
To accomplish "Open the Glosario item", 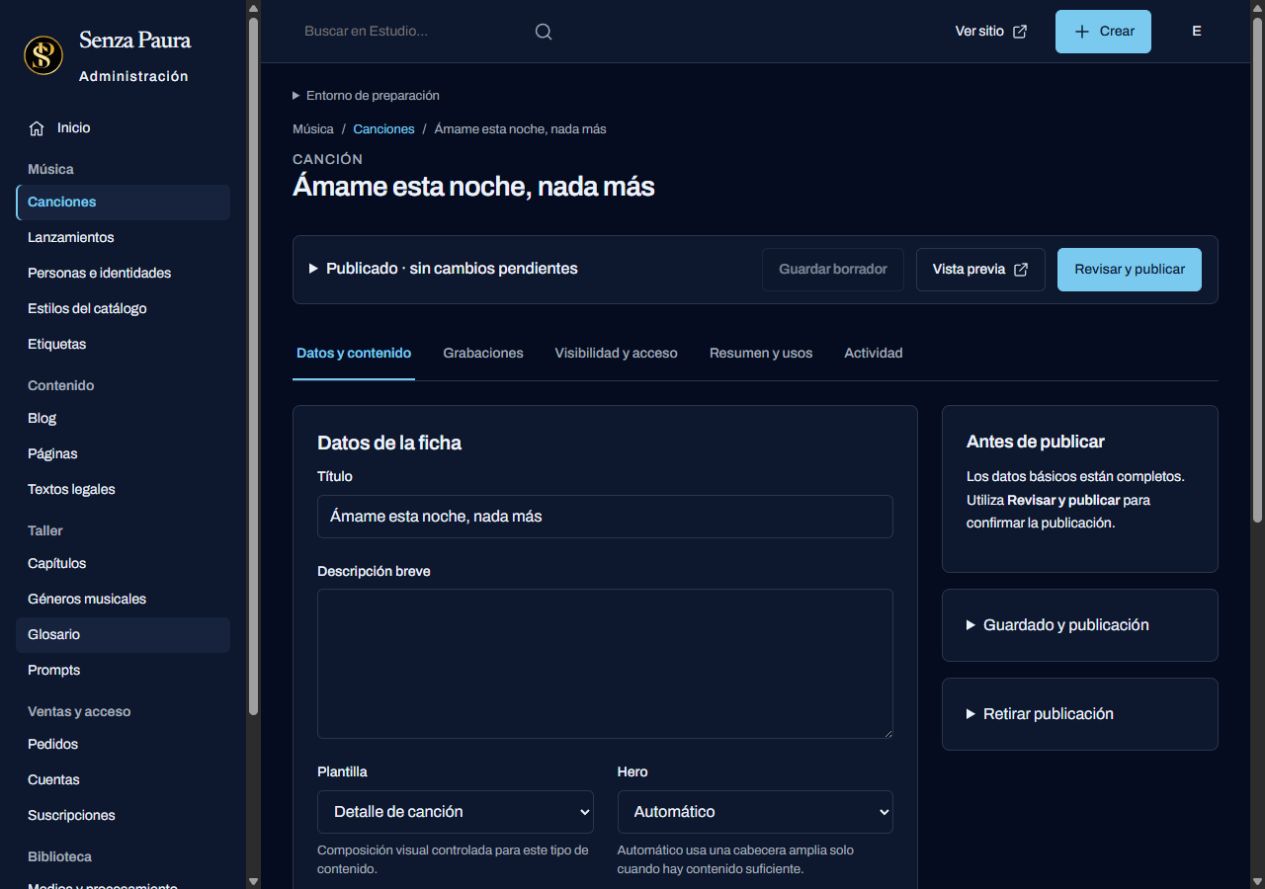I will coord(123,635).
